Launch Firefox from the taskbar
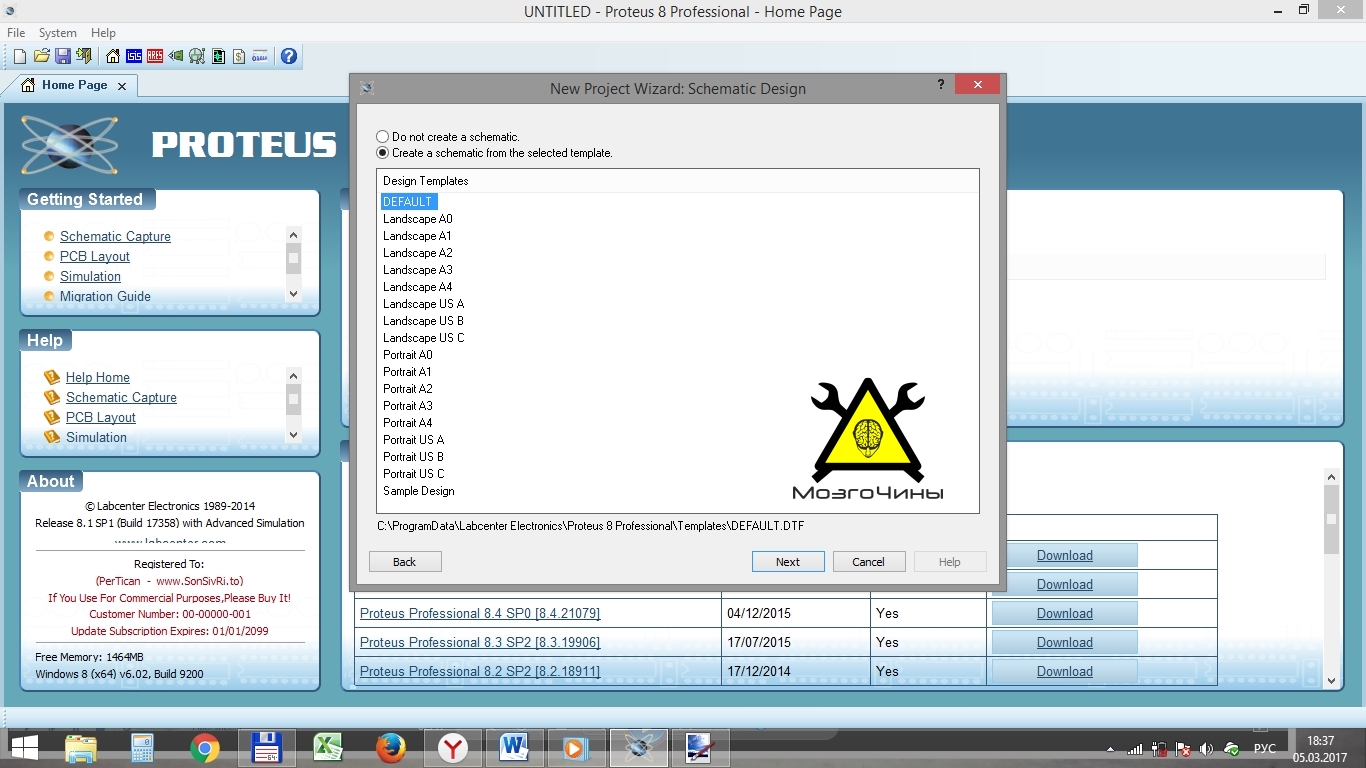 pyautogui.click(x=391, y=747)
